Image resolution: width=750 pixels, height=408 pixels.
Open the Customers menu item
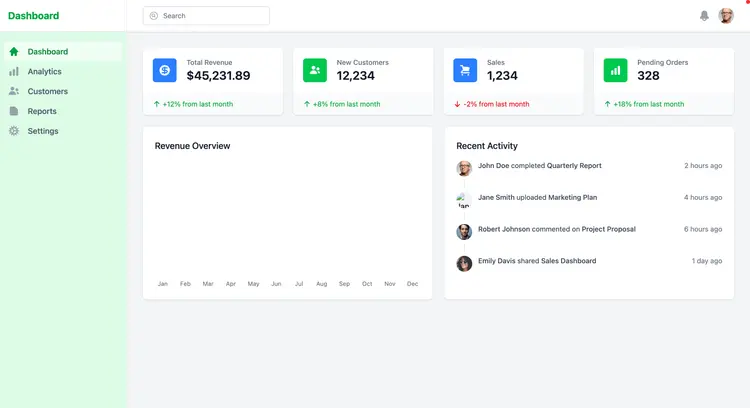tap(63, 91)
